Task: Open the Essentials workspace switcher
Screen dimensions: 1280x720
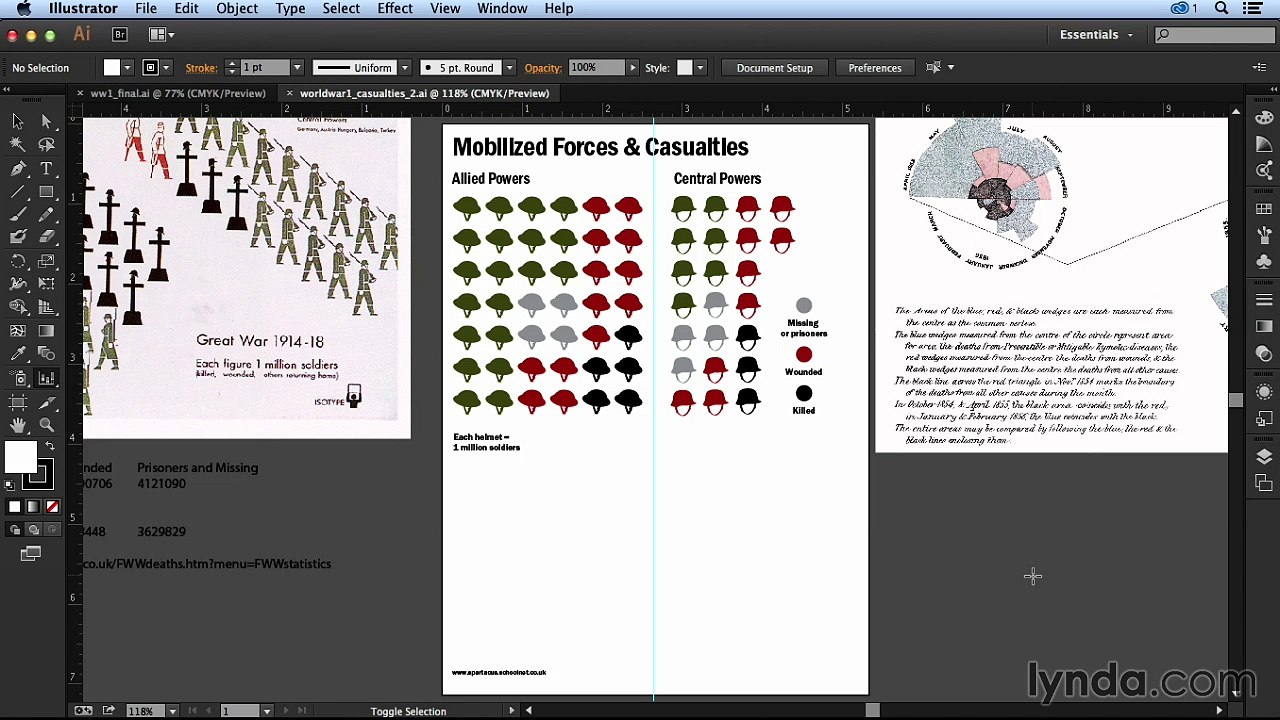Action: tap(1097, 35)
